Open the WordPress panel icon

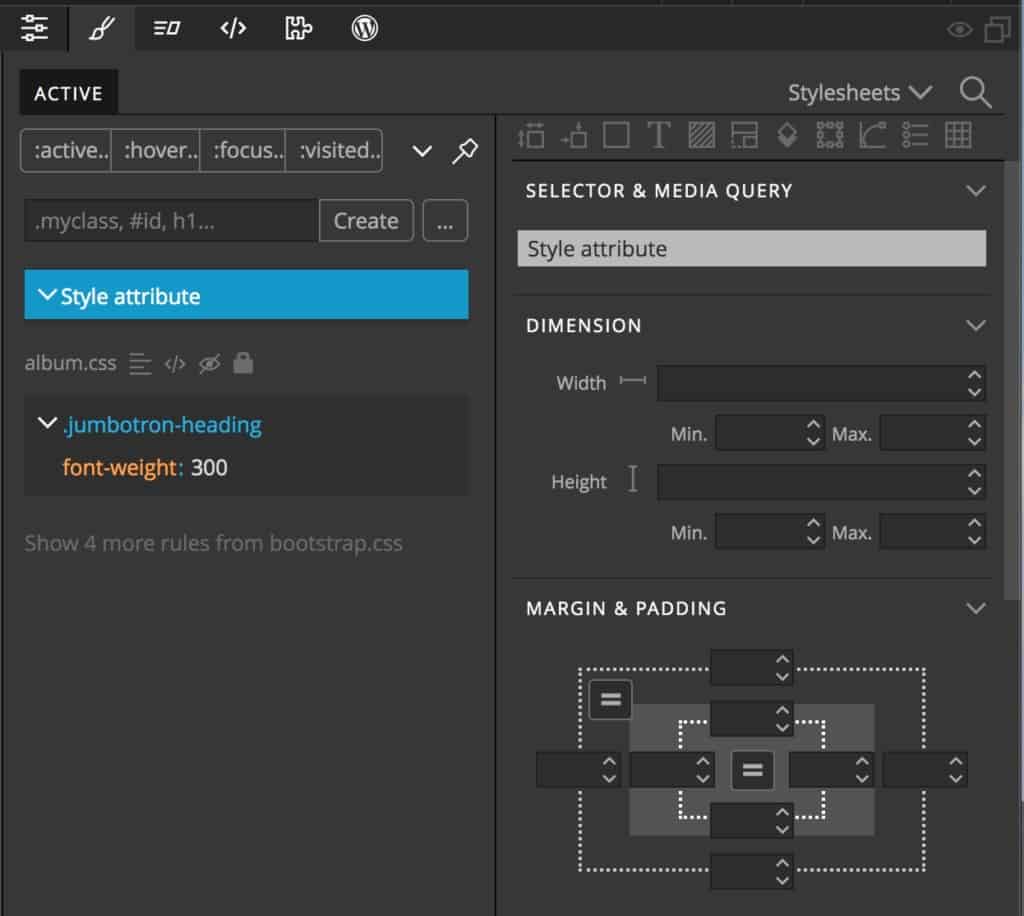364,28
